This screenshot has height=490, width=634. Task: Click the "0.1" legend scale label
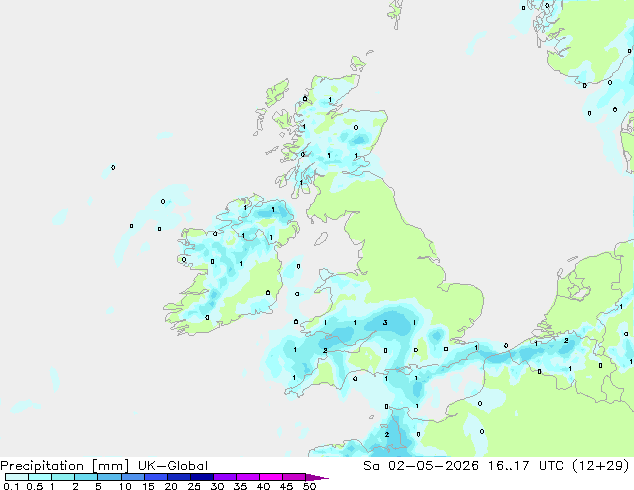pyautogui.click(x=11, y=486)
